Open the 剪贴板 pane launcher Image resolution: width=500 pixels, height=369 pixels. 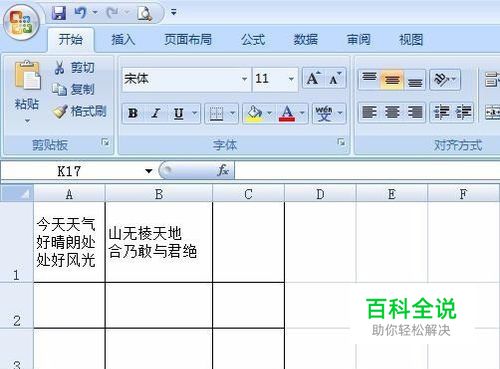(x=105, y=143)
